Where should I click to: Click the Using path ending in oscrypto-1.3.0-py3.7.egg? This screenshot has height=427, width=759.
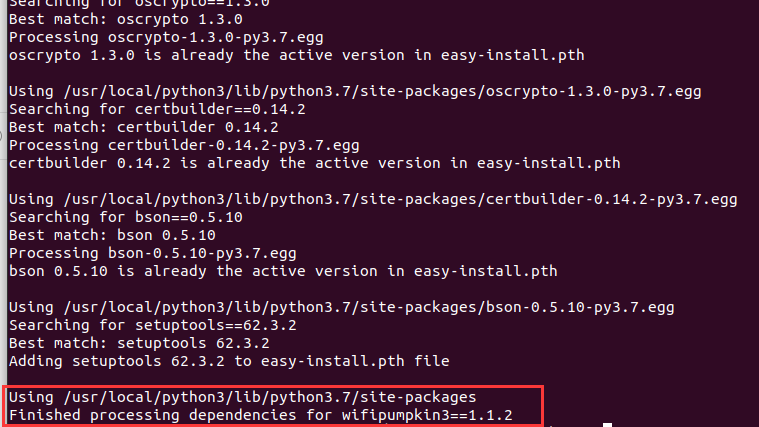tap(354, 91)
